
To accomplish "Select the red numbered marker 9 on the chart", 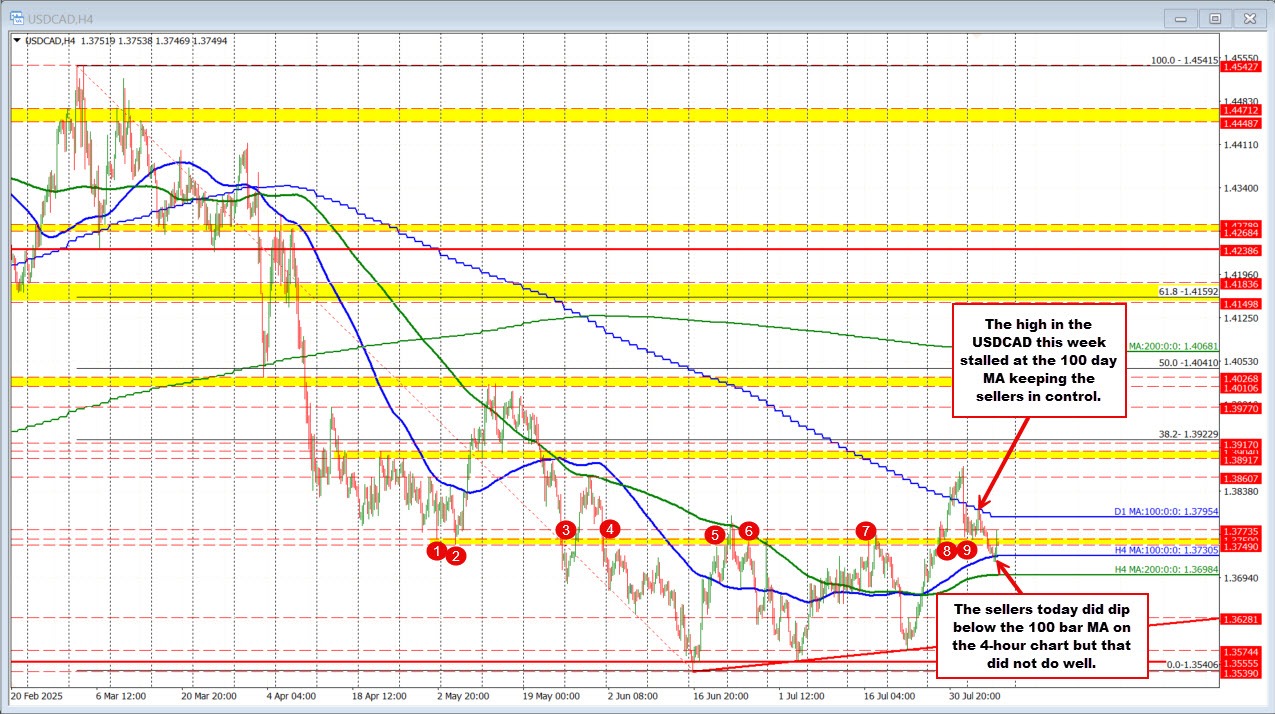I will (x=966, y=549).
